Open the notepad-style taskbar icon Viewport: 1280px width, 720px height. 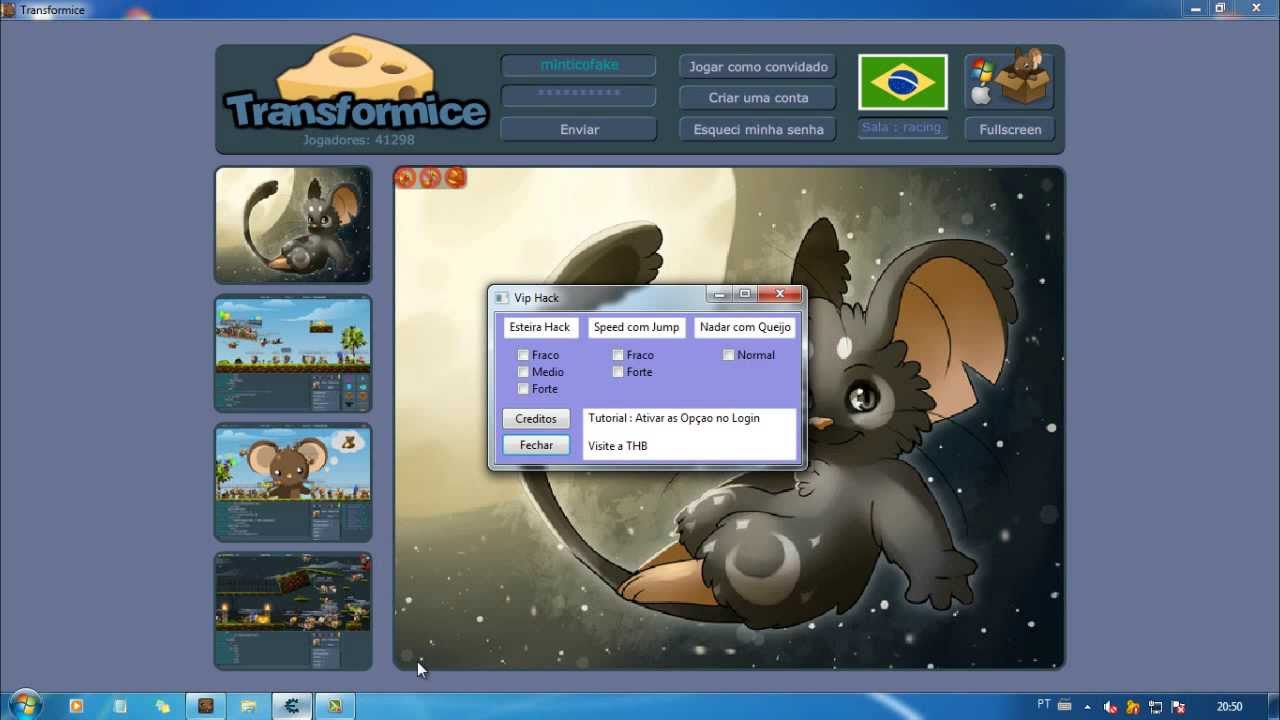pos(120,706)
